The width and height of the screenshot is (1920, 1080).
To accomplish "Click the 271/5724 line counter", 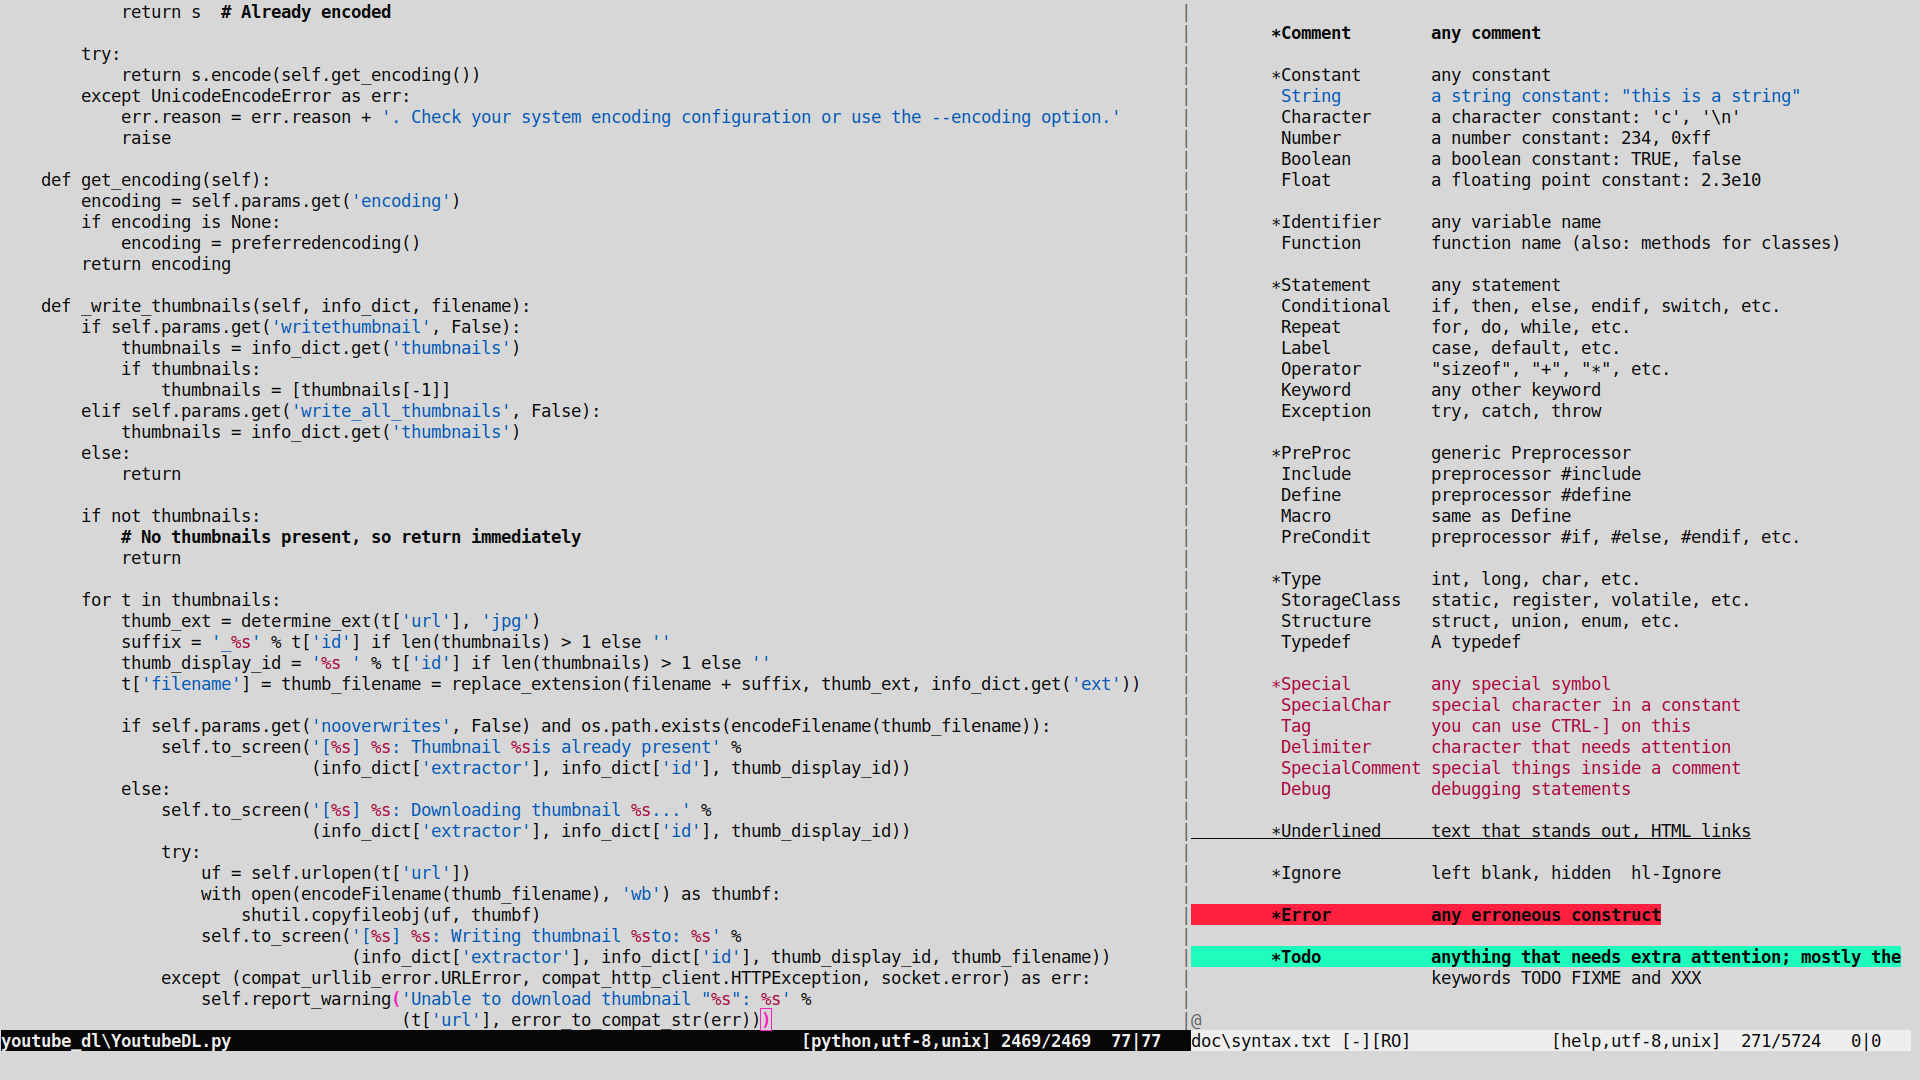I will coord(1781,1041).
